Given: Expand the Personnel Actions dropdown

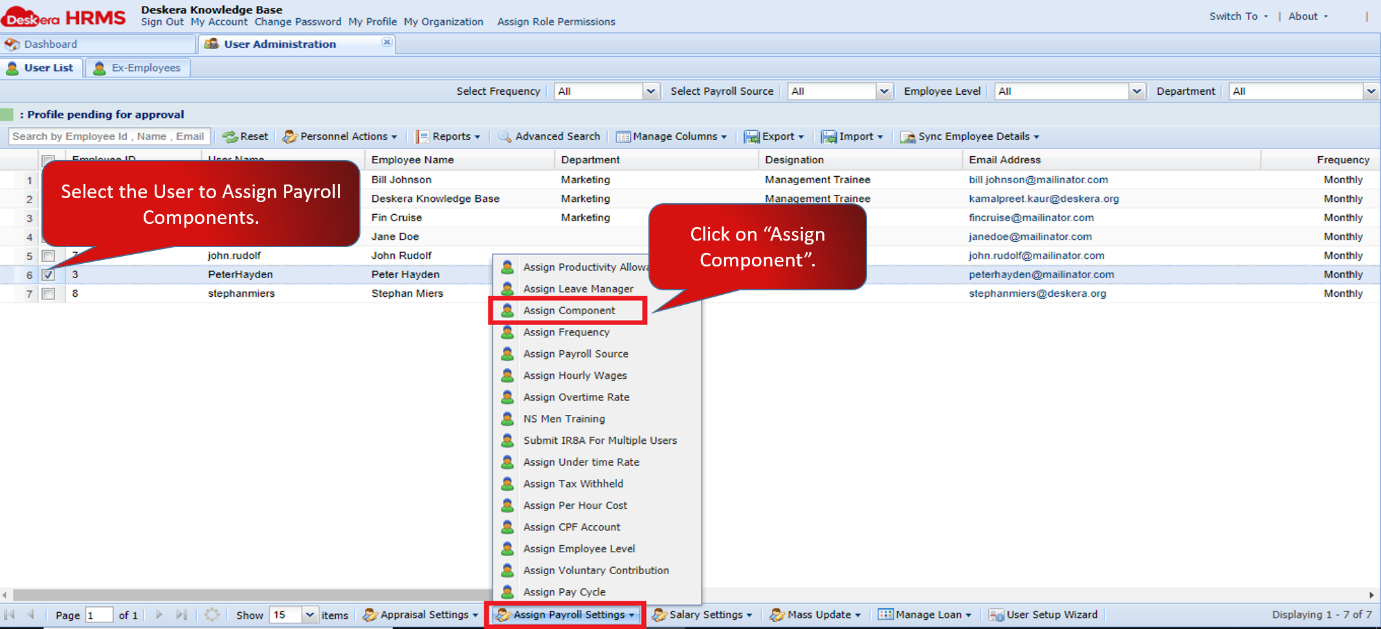Looking at the screenshot, I should pyautogui.click(x=340, y=137).
